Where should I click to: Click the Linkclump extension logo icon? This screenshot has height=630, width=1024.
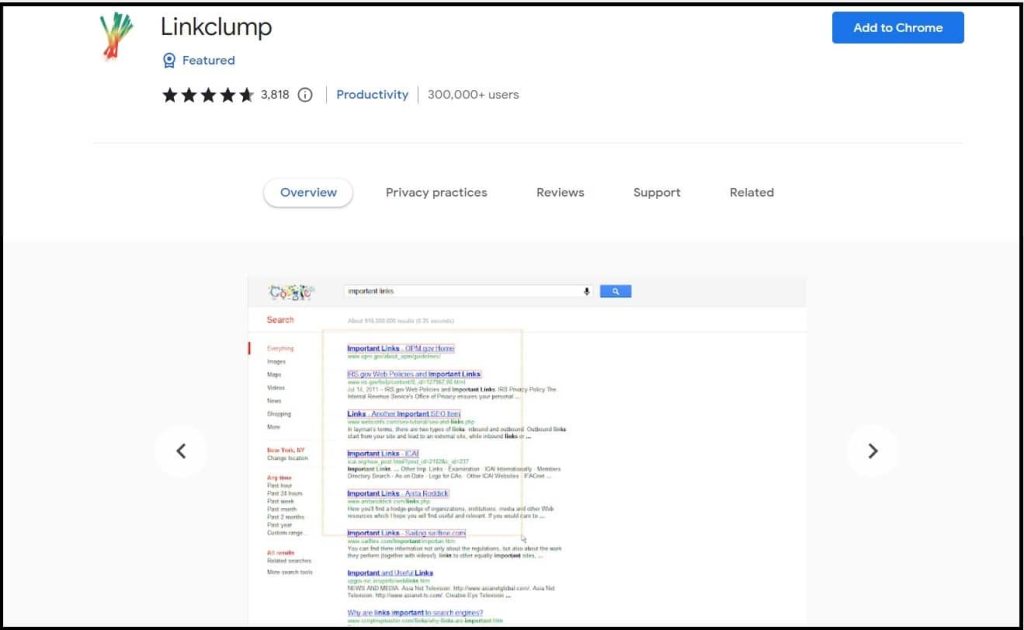click(116, 36)
